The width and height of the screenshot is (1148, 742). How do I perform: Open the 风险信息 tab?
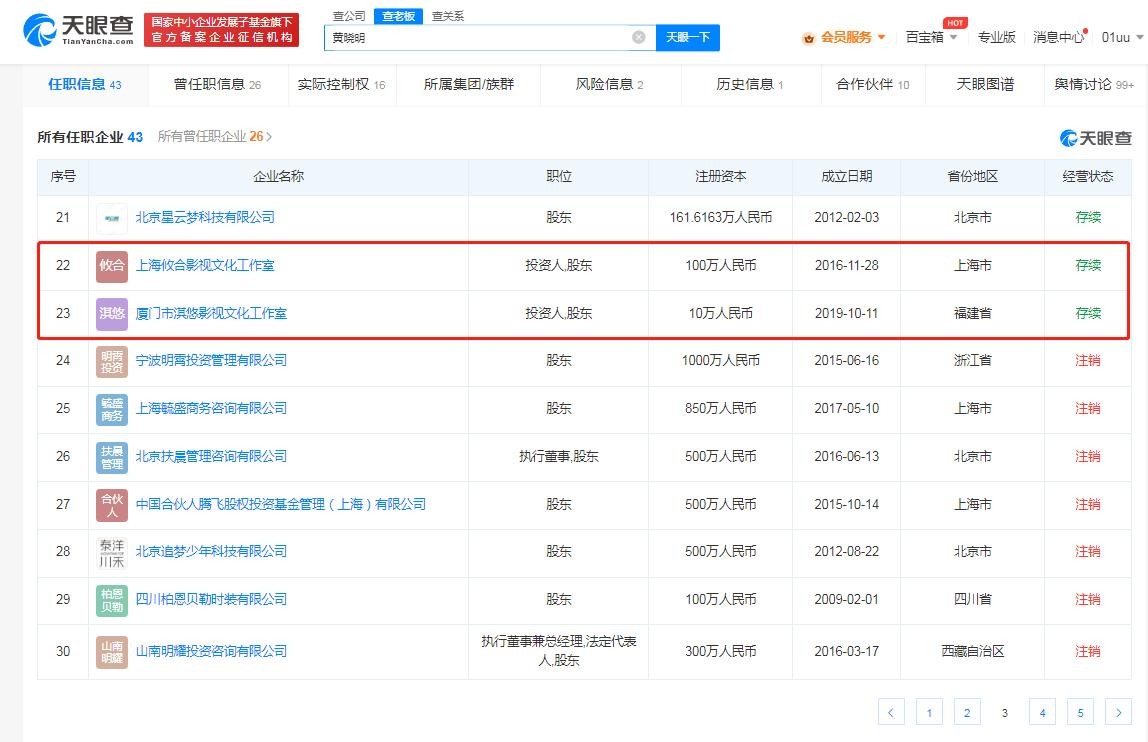tap(609, 85)
